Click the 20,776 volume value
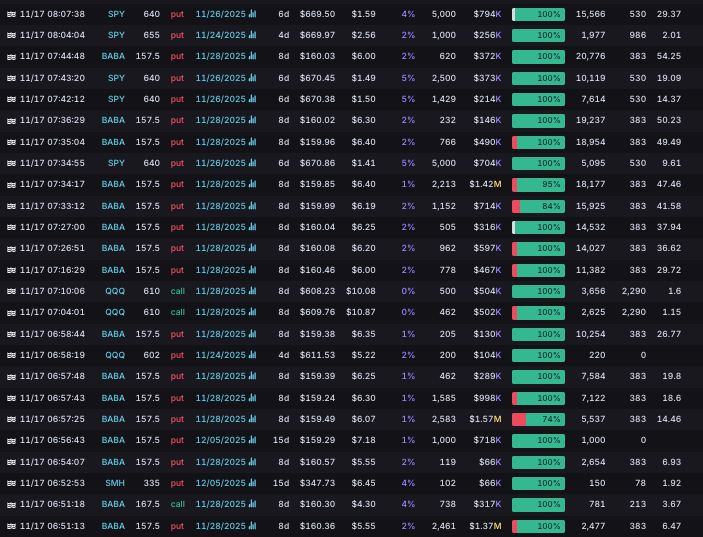Screen dimensions: 703x537 (590, 56)
